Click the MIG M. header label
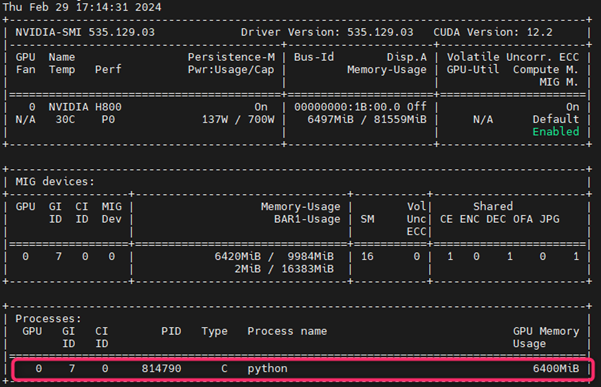601x387 pixels. pyautogui.click(x=559, y=82)
